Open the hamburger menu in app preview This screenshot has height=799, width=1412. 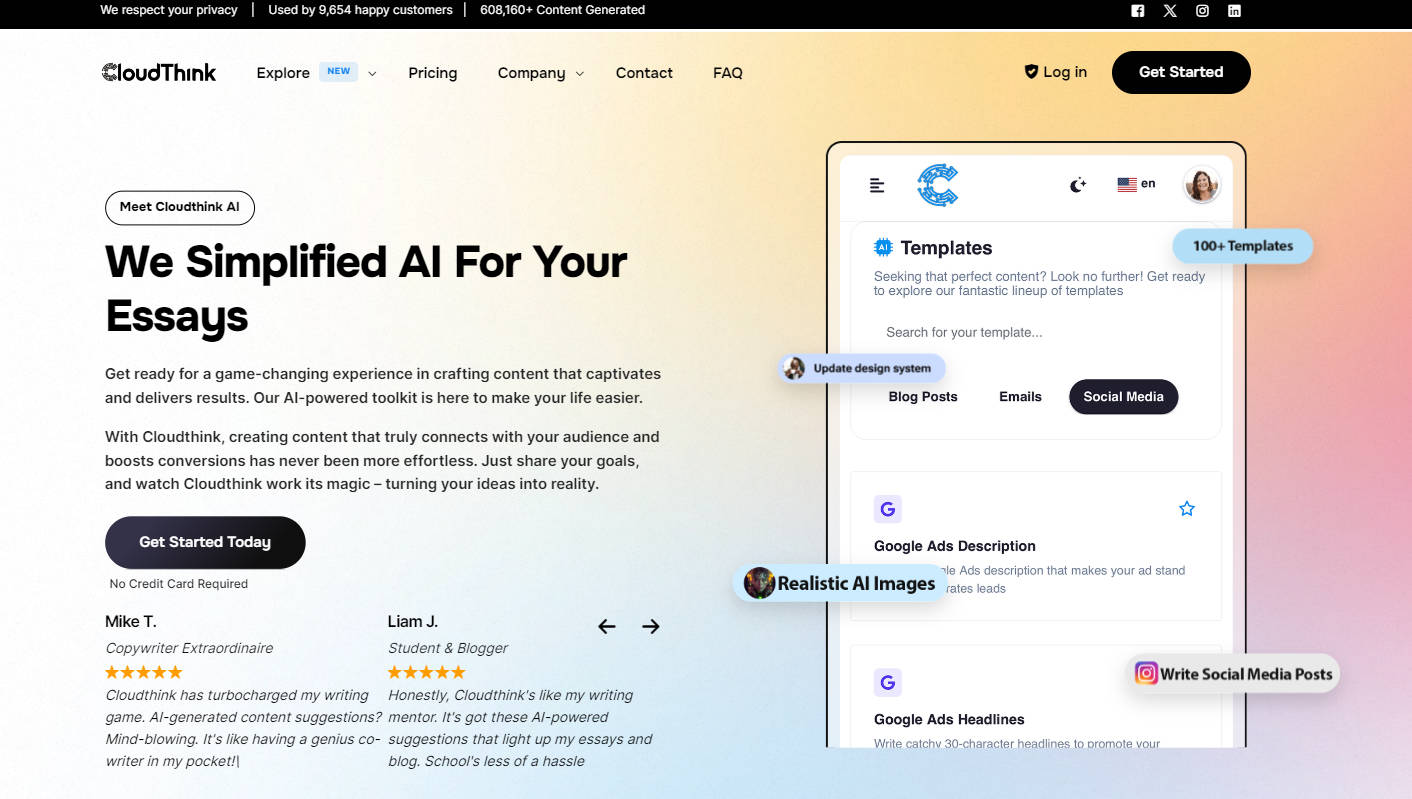click(x=877, y=185)
